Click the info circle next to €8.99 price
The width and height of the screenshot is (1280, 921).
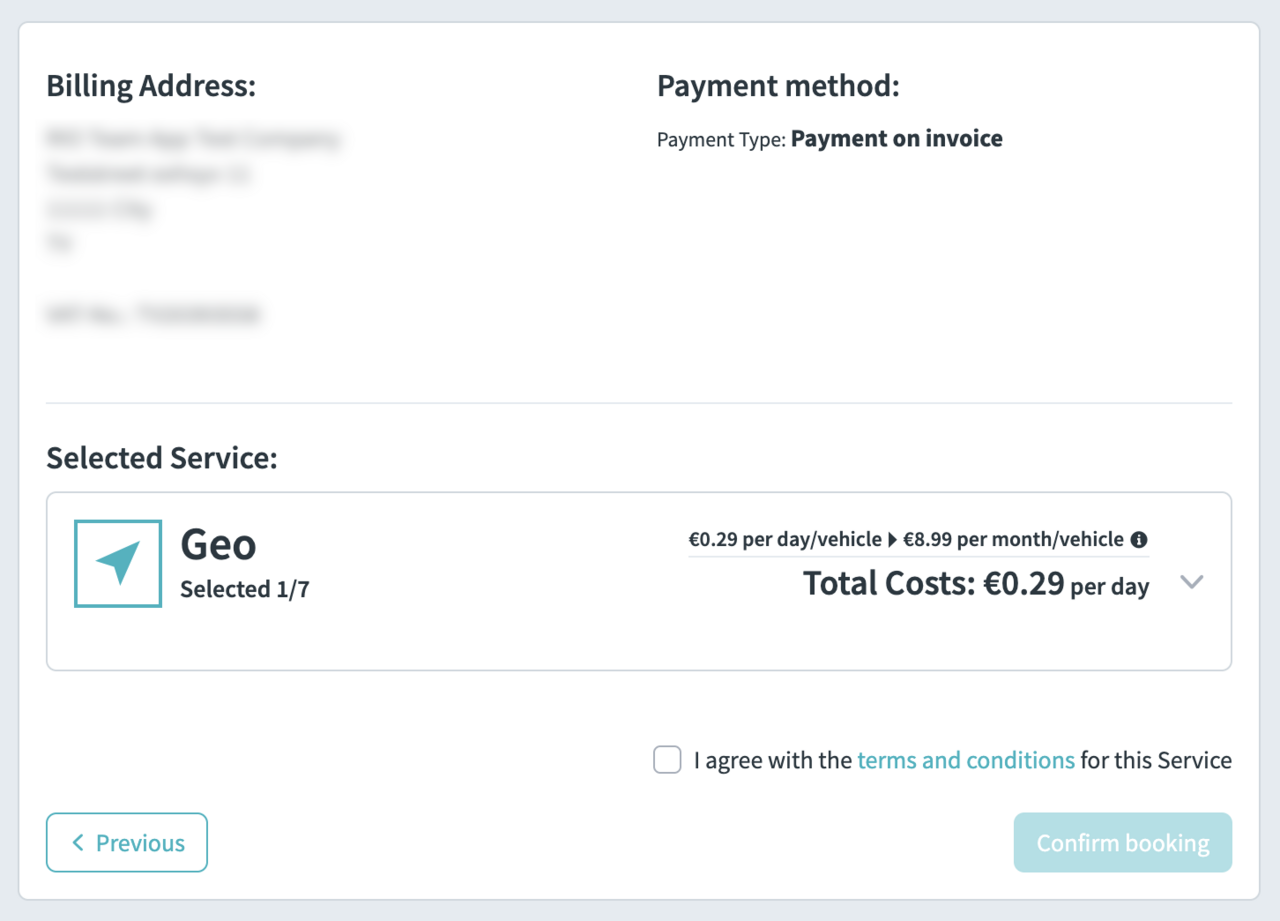coord(1138,538)
